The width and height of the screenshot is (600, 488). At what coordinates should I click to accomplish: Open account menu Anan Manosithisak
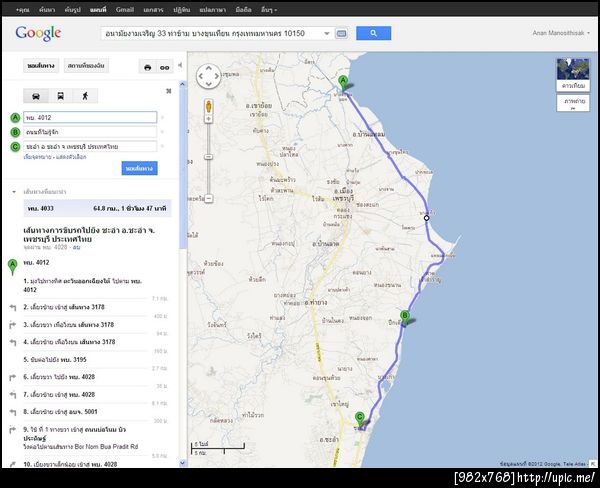[561, 33]
